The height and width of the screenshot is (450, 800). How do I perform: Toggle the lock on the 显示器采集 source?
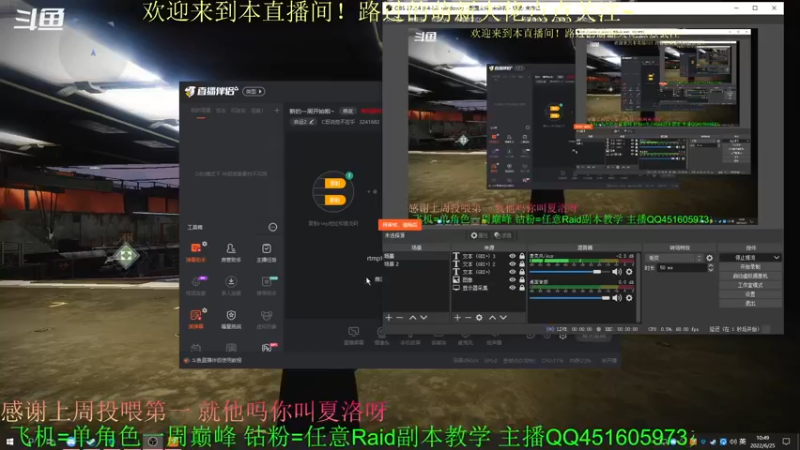tap(522, 288)
